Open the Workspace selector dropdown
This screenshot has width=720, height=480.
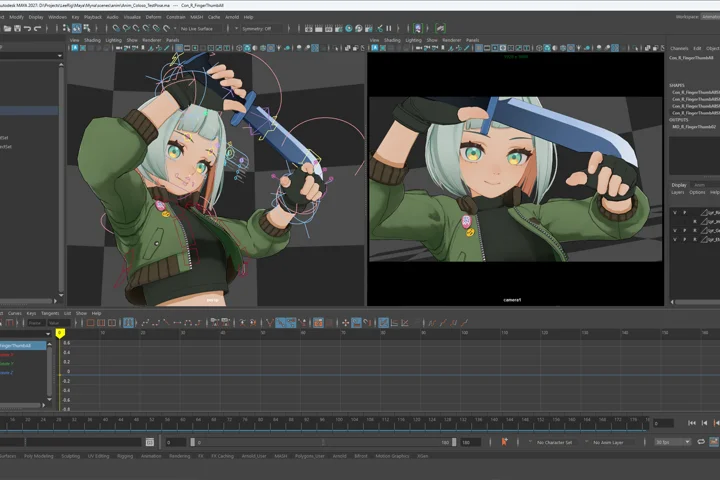[x=710, y=17]
